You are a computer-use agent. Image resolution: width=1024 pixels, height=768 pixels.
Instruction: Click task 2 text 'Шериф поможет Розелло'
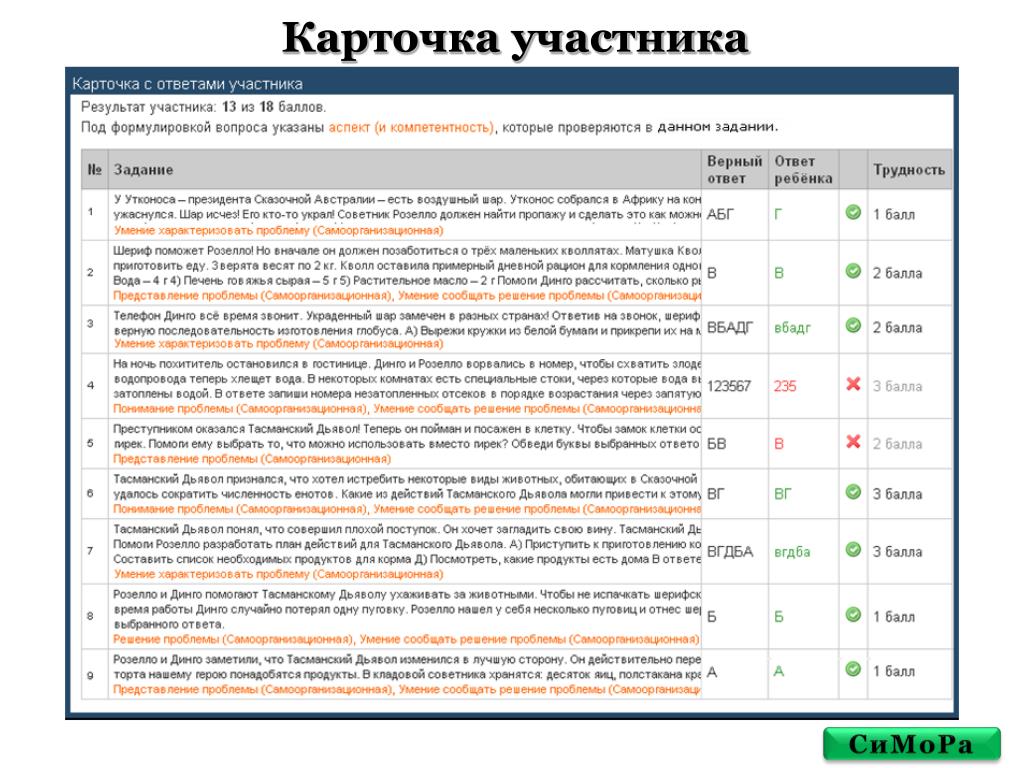point(407,266)
